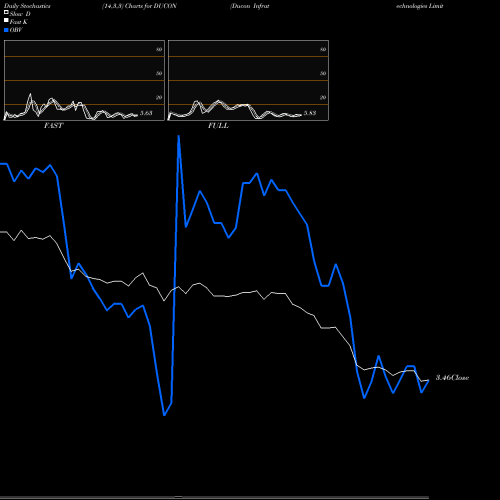This screenshot has width=500, height=500.
Task: Click the 5.63 value in FAST chart
Action: pos(146,113)
